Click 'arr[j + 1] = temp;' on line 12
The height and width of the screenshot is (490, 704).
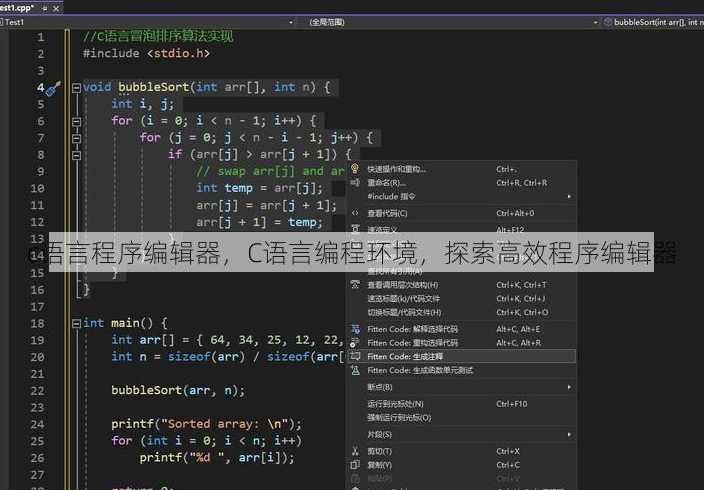[x=259, y=222]
